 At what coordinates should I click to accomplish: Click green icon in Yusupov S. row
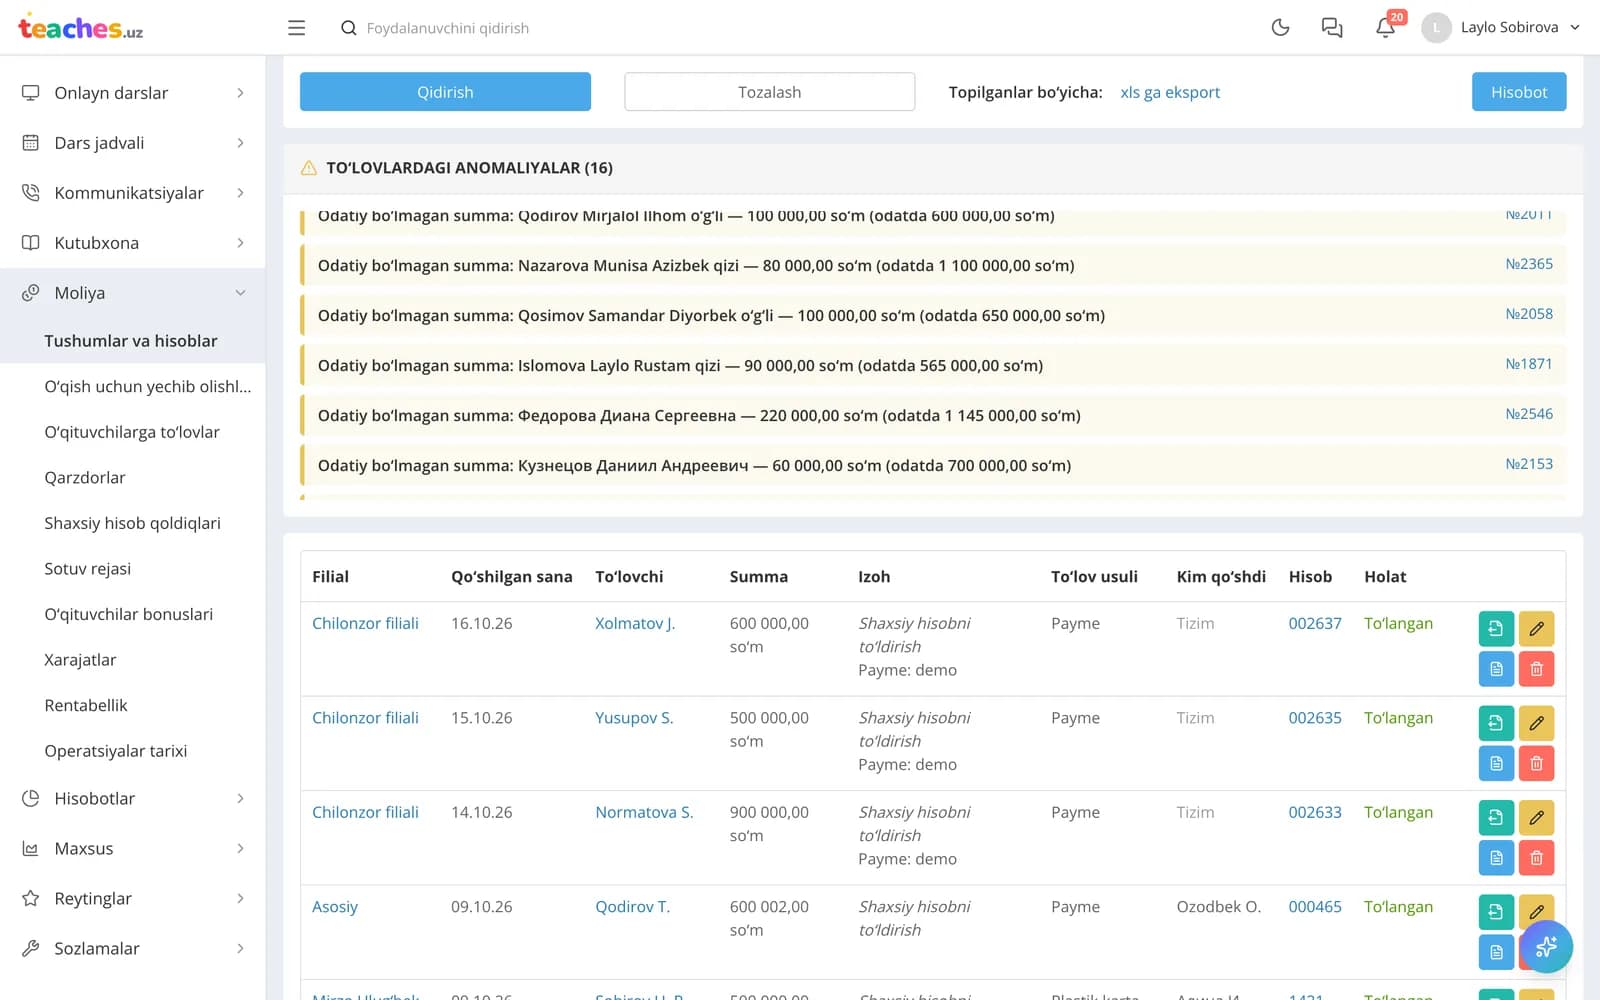[1496, 723]
